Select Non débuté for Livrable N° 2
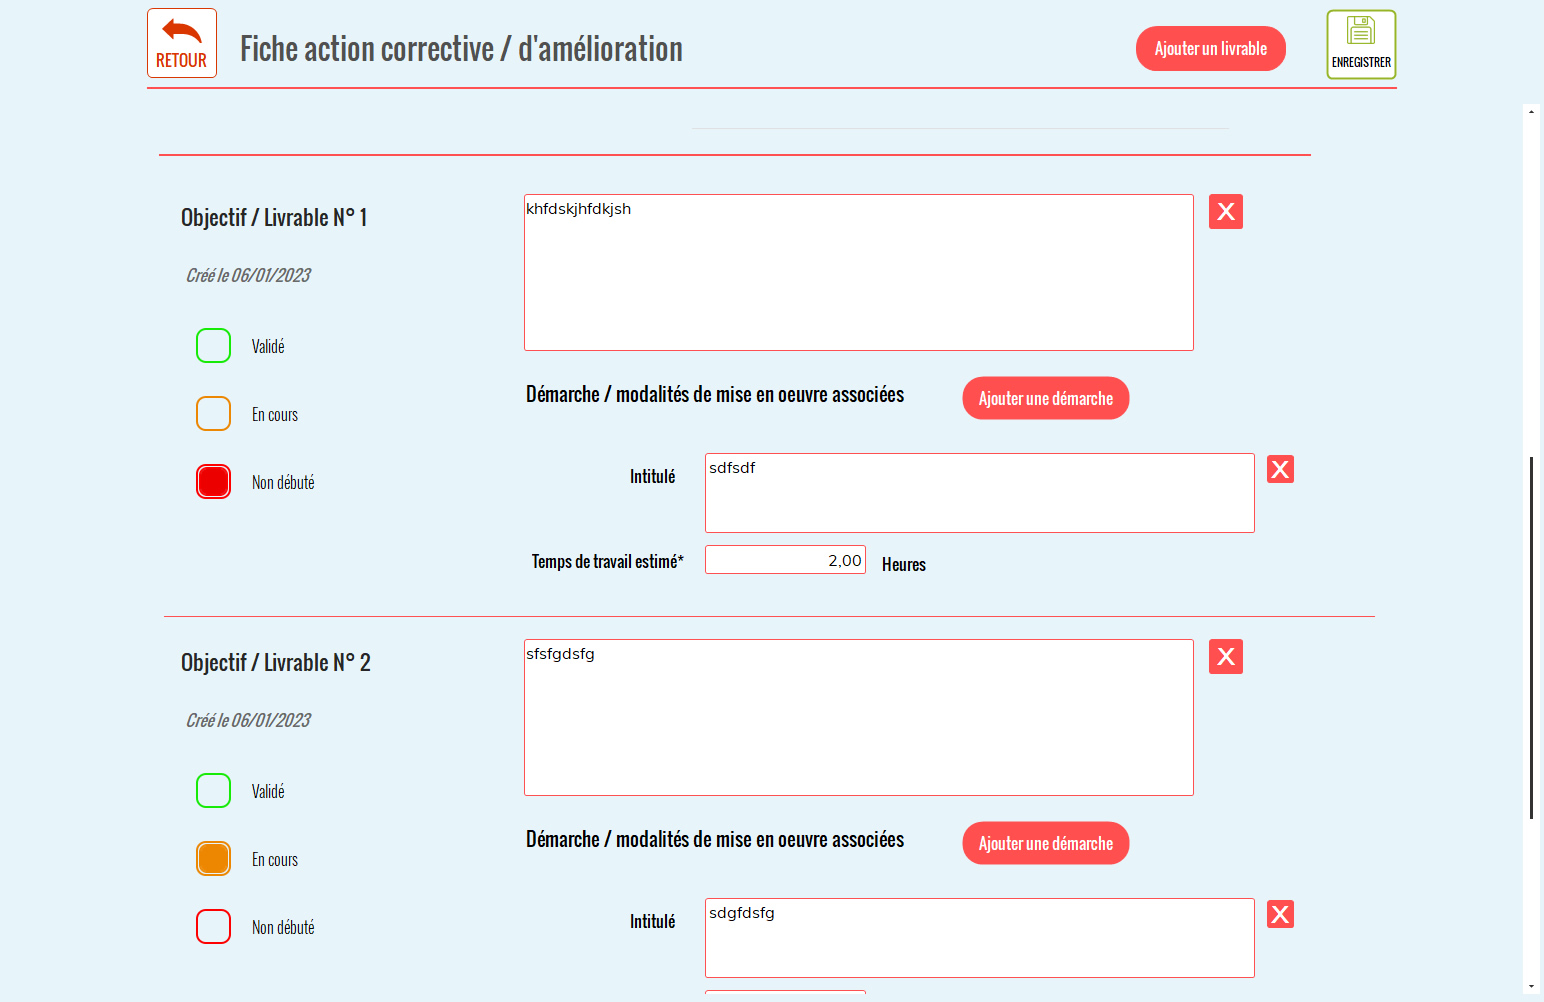Image resolution: width=1544 pixels, height=1002 pixels. [214, 927]
